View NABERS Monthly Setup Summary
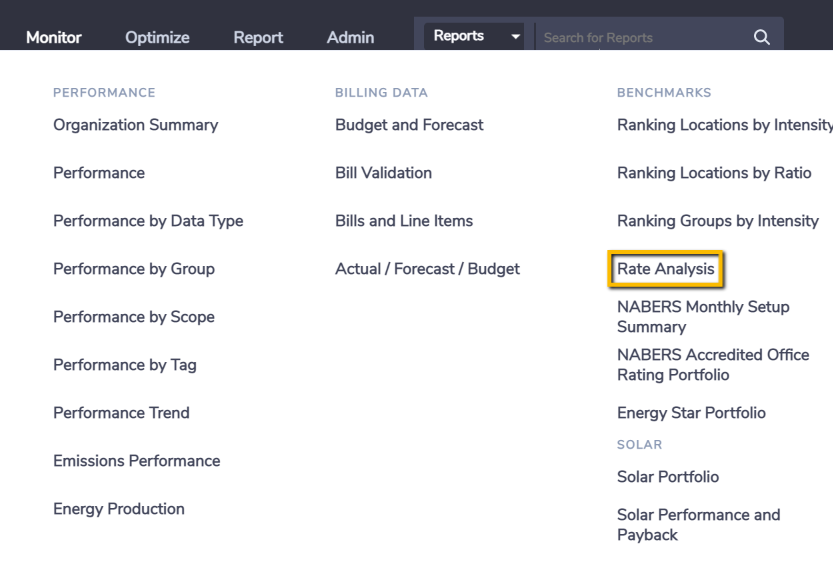833x562 pixels. [x=703, y=317]
